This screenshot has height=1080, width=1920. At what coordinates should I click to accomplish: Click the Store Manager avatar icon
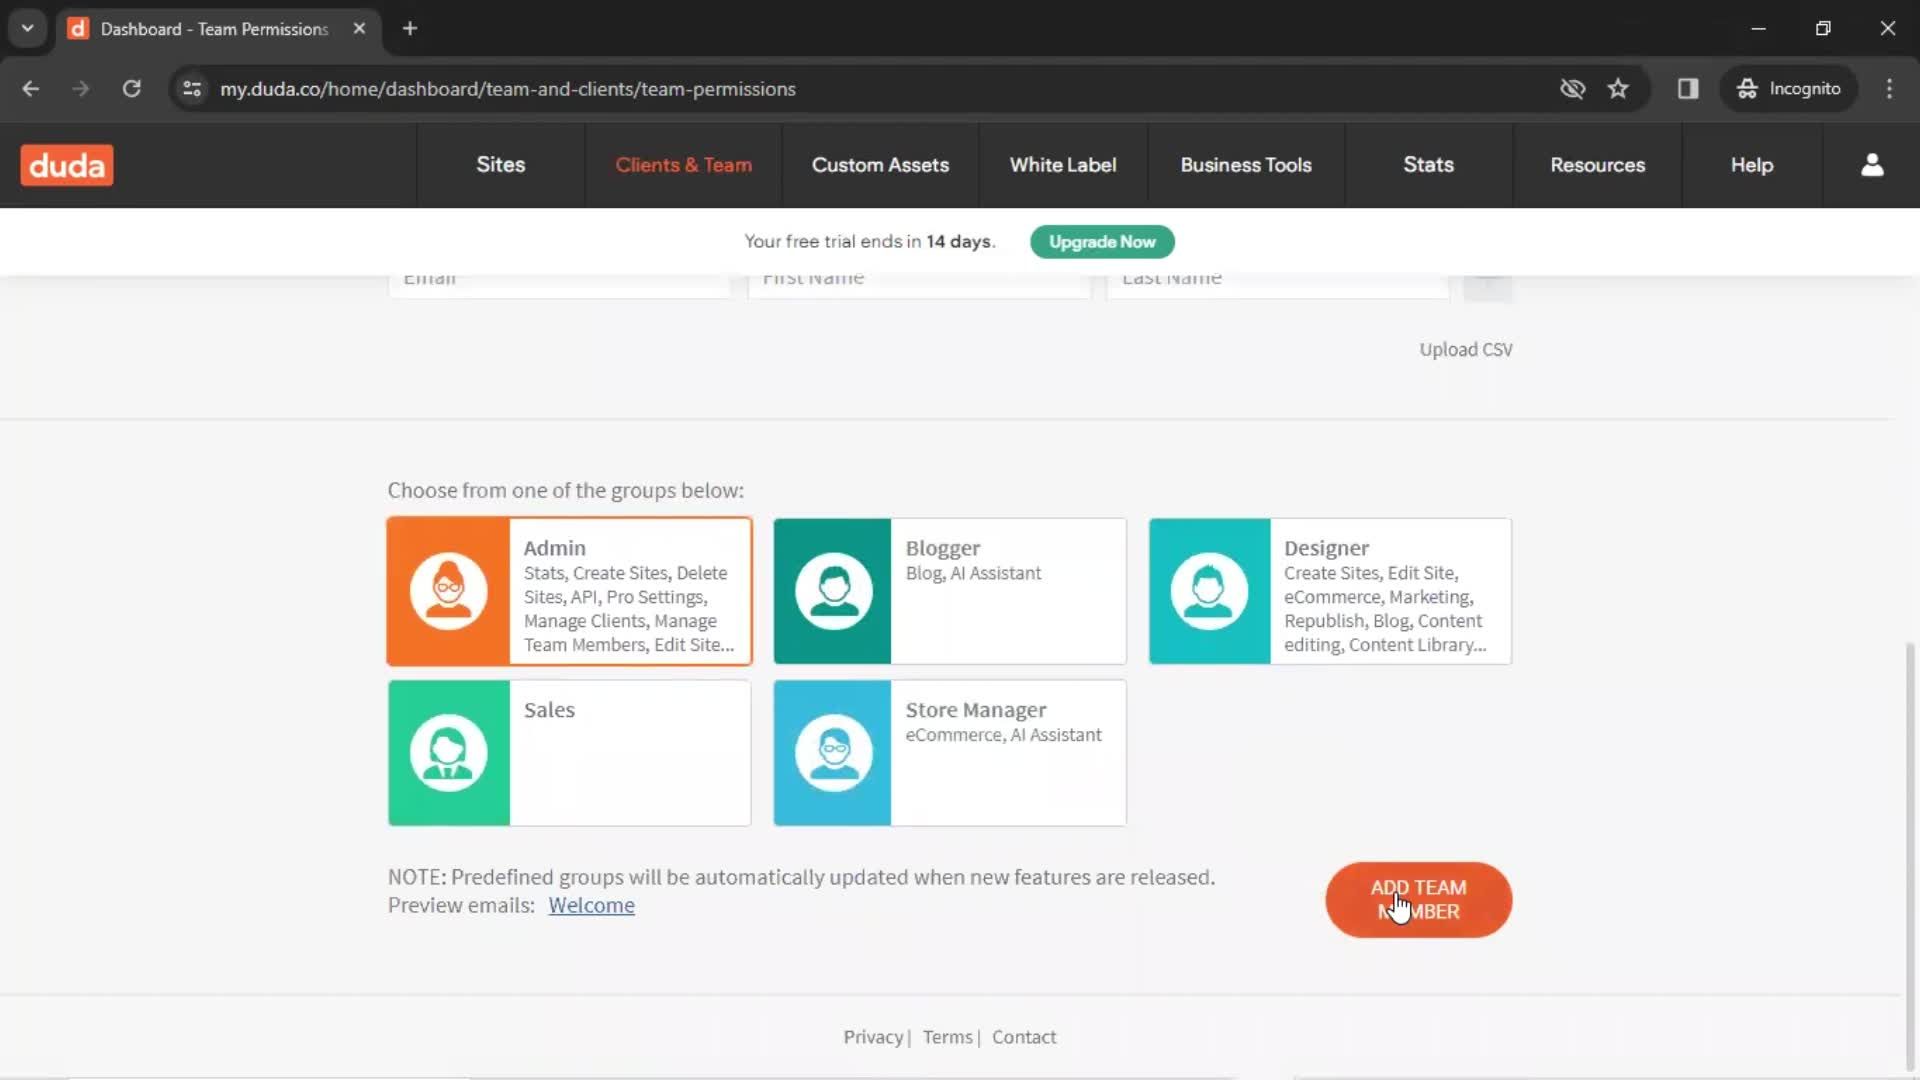tap(833, 753)
